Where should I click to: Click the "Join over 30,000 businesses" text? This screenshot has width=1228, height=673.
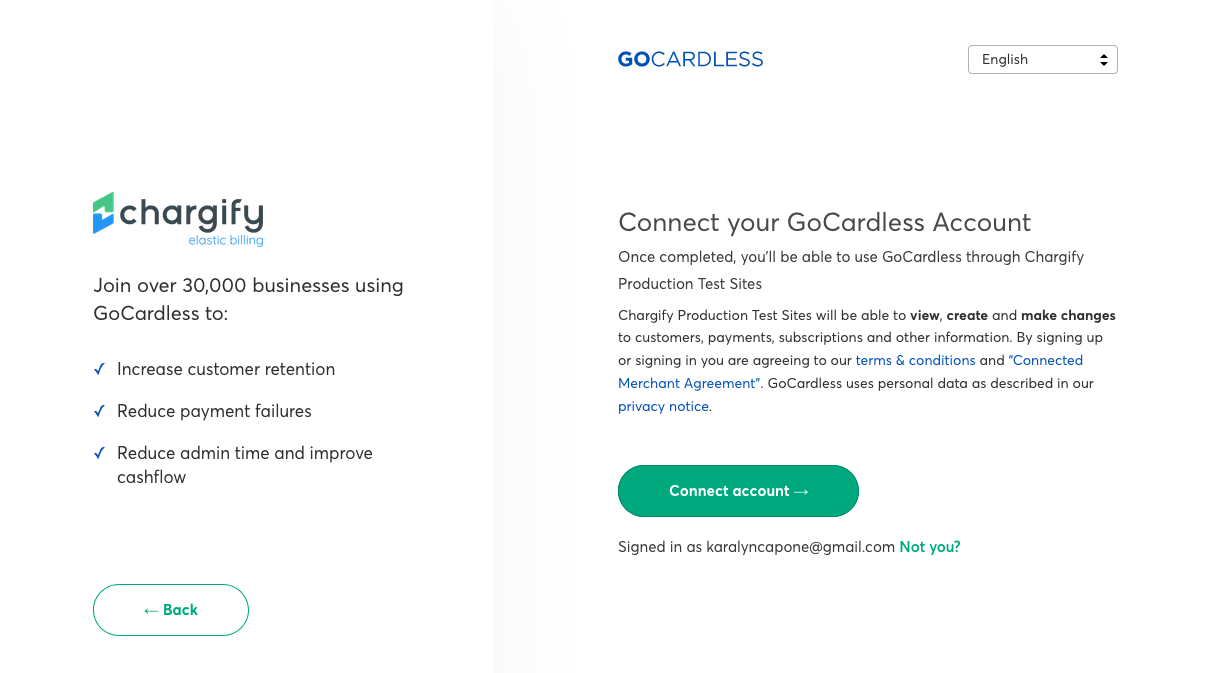tap(248, 286)
